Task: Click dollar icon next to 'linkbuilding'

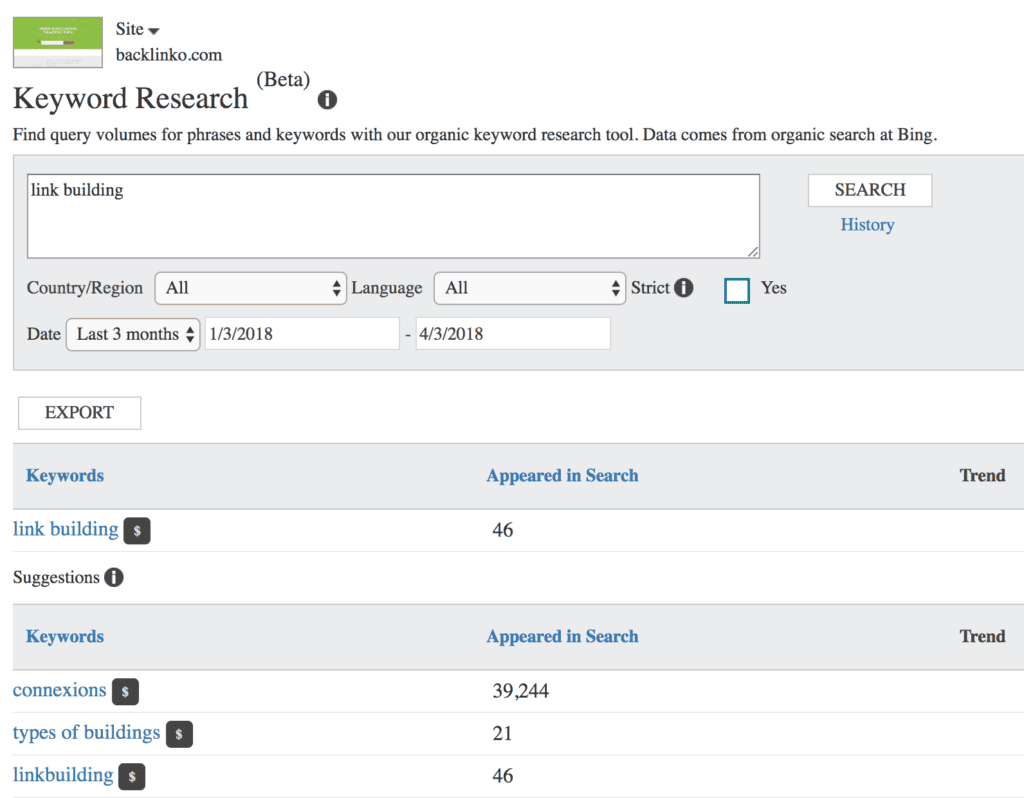Action: coord(132,777)
